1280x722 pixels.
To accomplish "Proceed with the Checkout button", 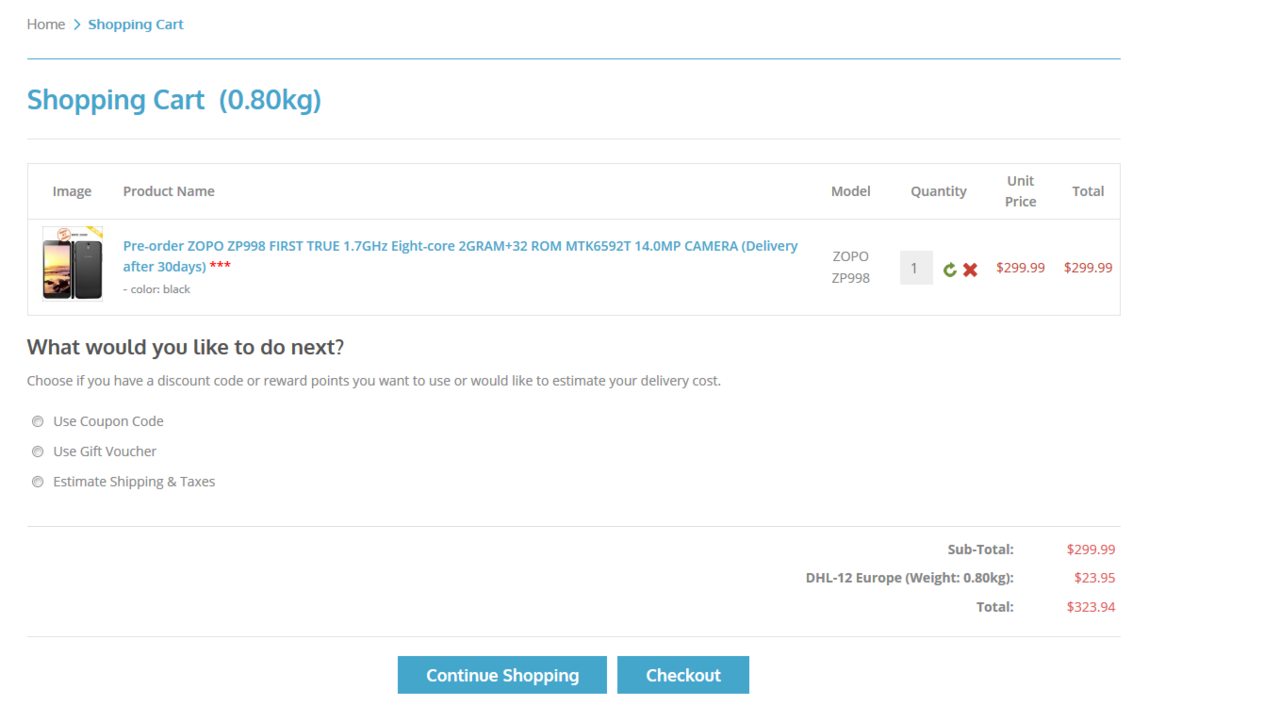I will pyautogui.click(x=683, y=675).
